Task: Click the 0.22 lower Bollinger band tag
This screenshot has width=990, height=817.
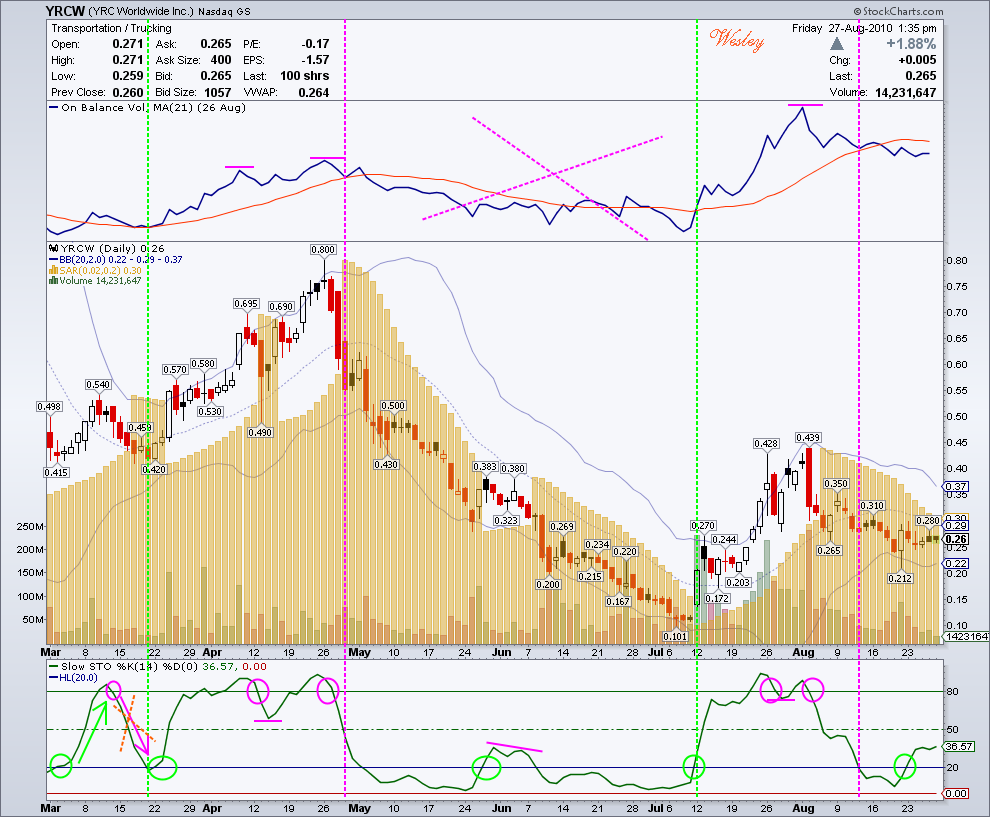Action: [x=956, y=563]
